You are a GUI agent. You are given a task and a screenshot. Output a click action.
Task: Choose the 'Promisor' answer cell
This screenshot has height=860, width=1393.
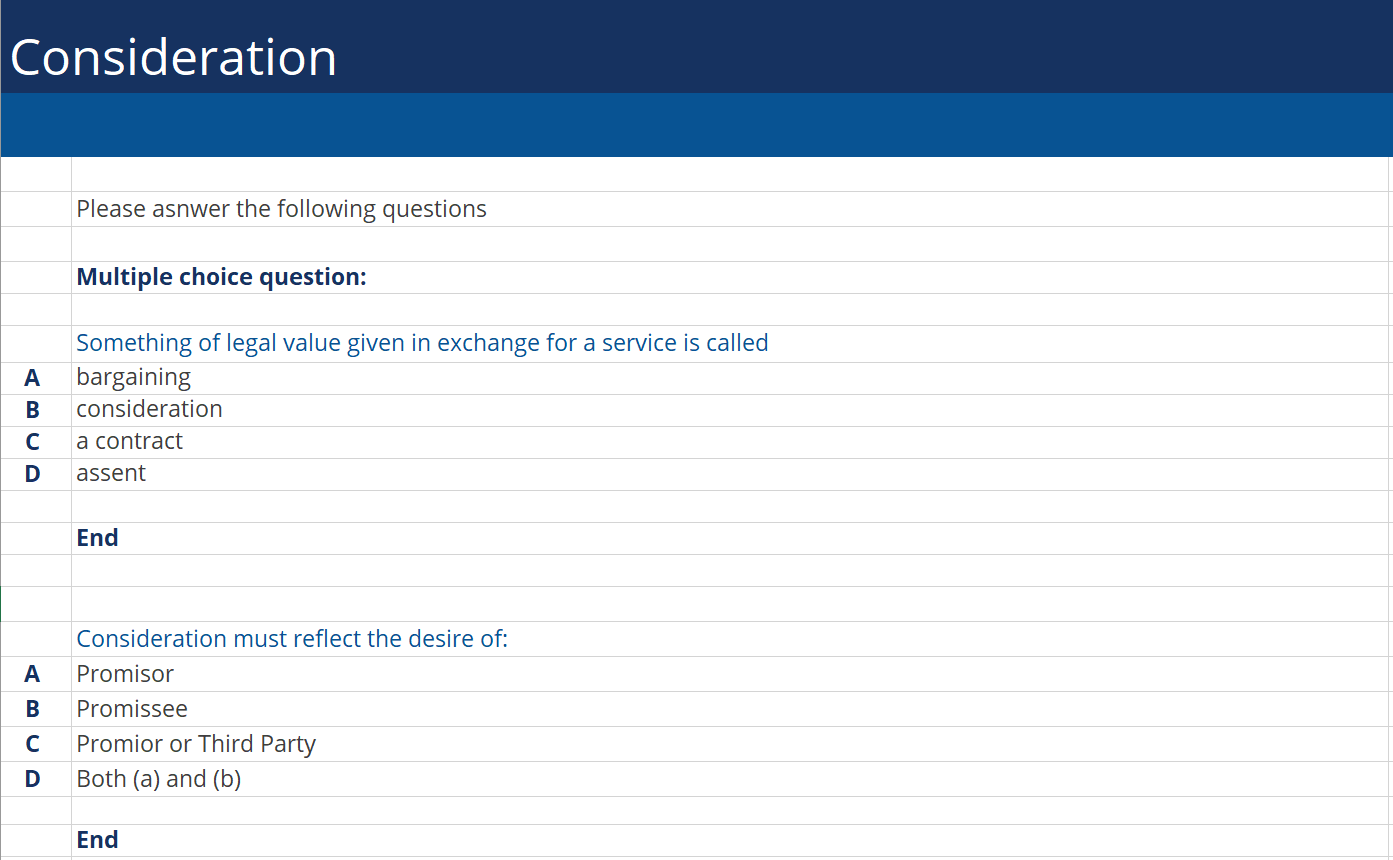(125, 674)
